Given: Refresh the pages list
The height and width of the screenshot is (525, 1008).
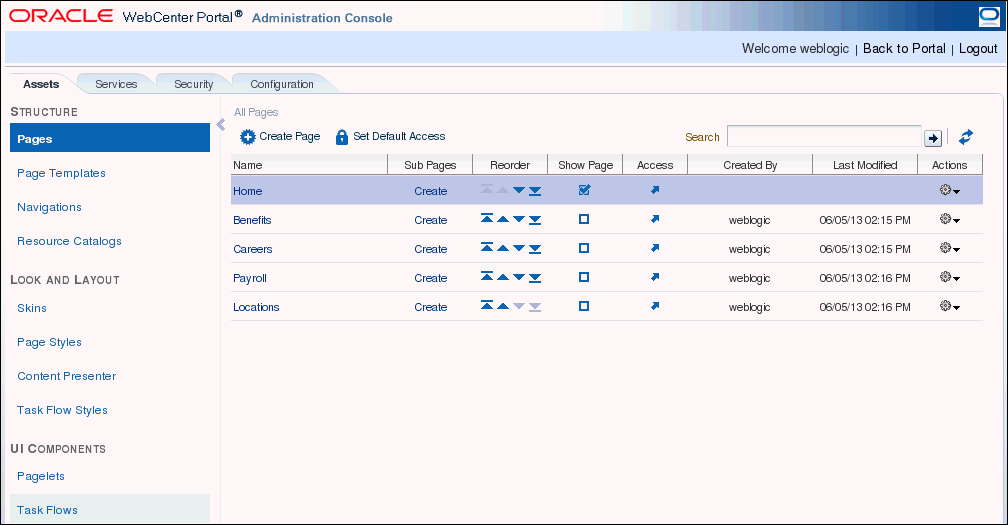Looking at the screenshot, I should 966,137.
